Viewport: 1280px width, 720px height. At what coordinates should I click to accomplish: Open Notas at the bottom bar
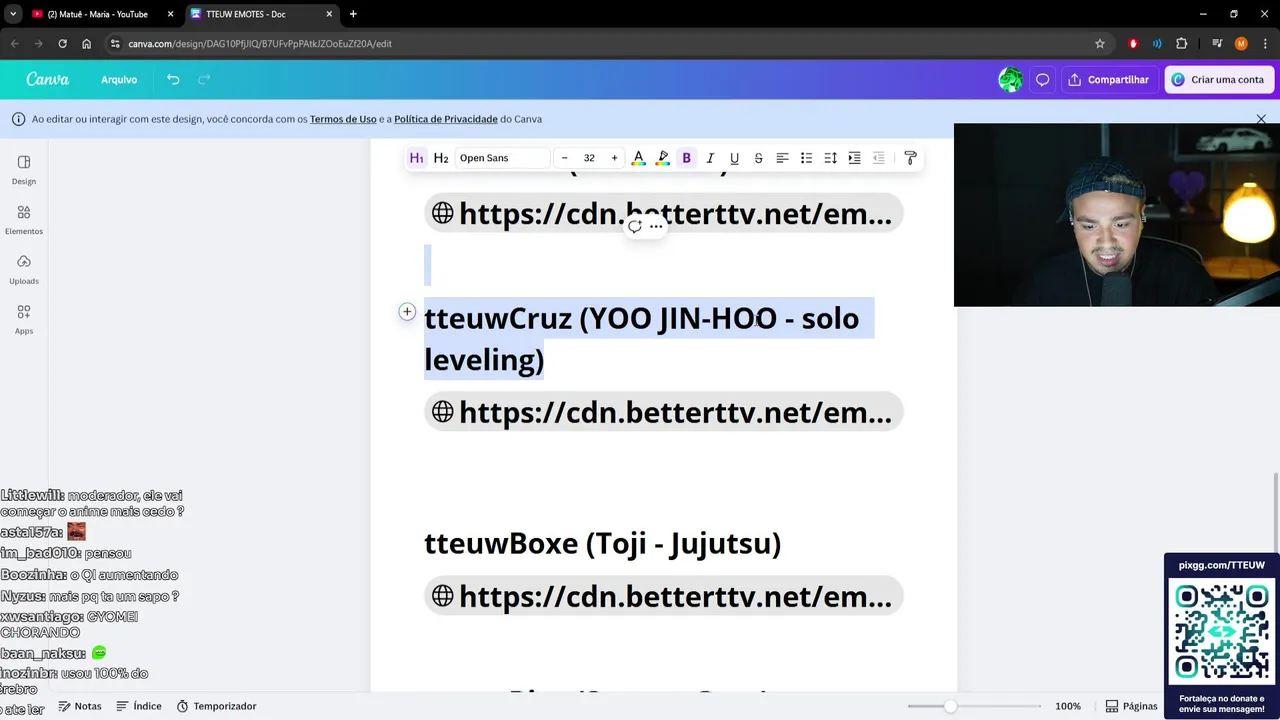[x=80, y=706]
